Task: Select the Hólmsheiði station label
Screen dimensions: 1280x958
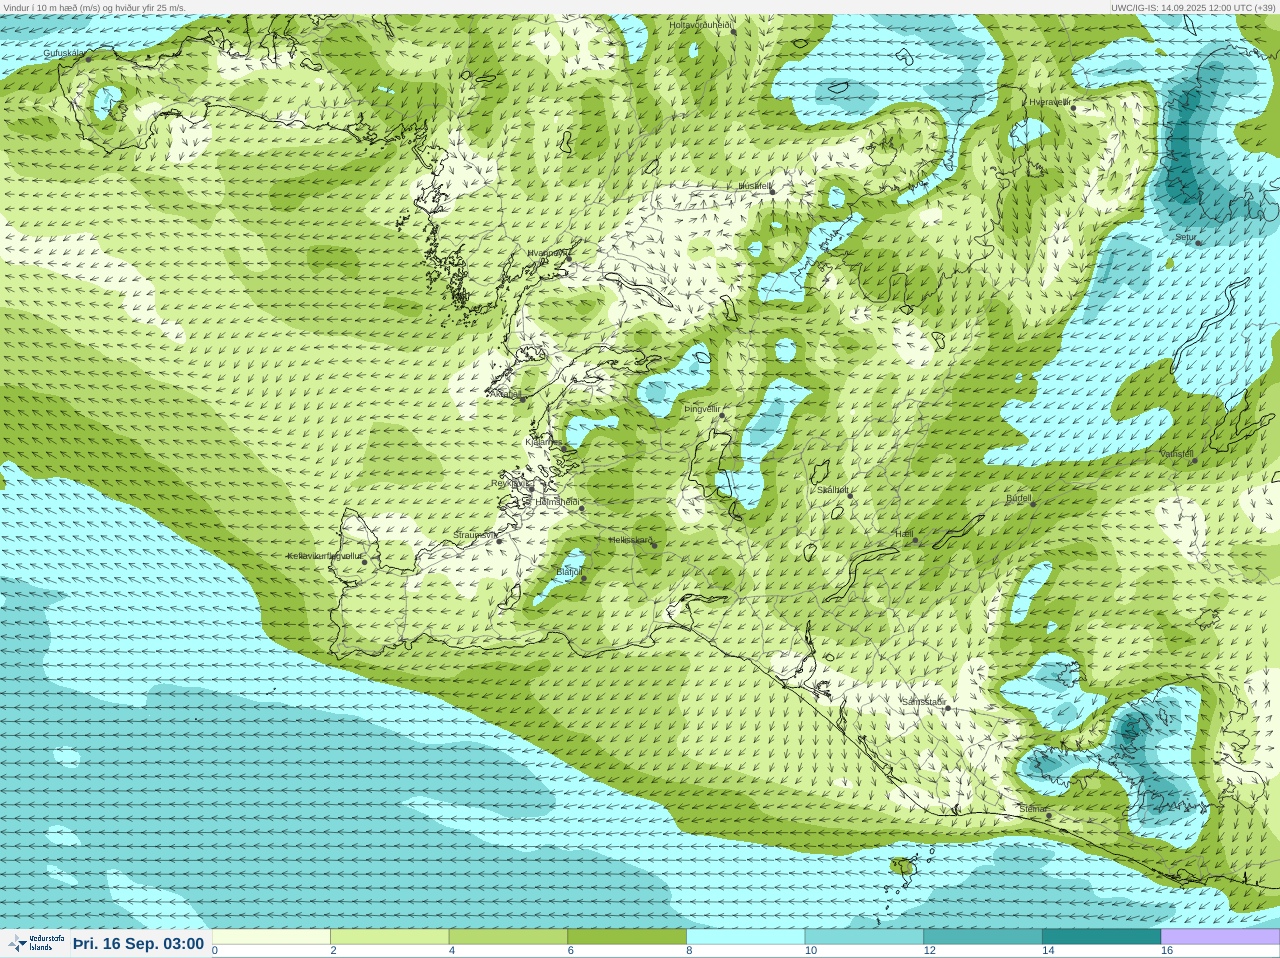Action: (557, 502)
